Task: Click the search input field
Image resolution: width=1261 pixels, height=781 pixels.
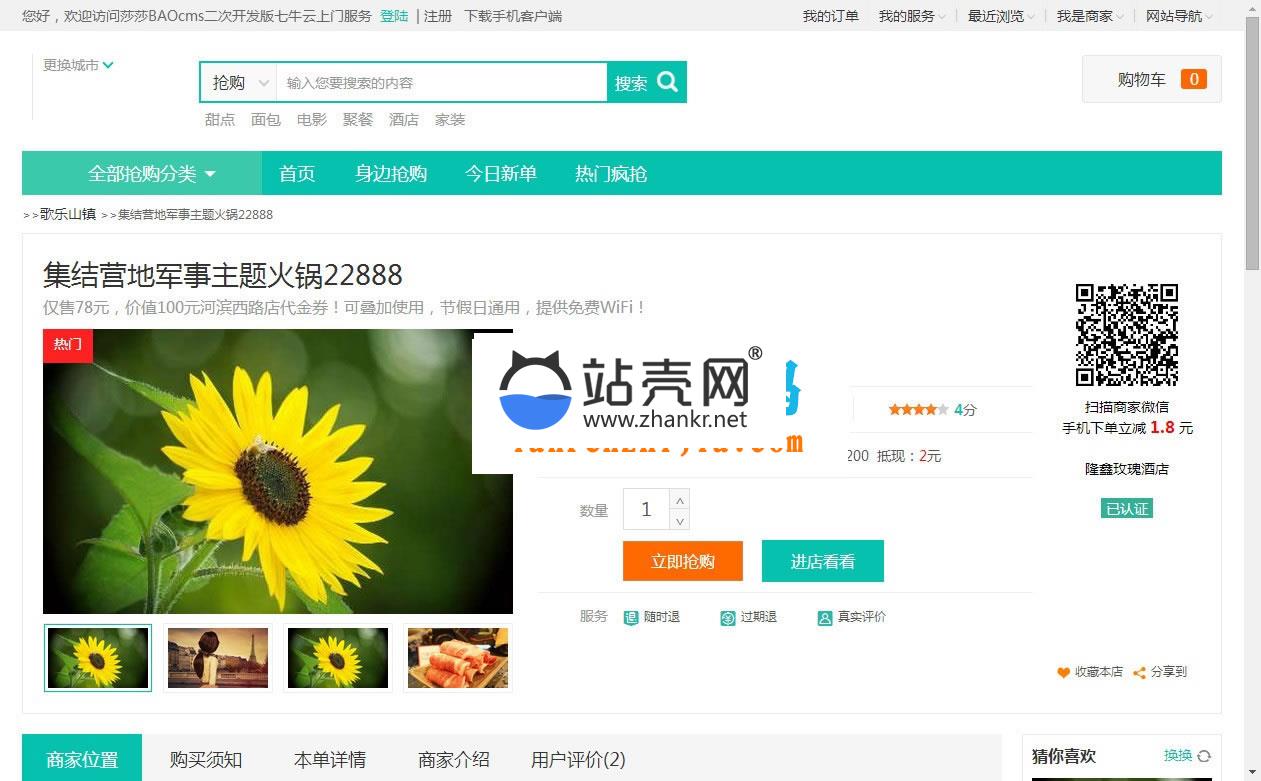Action: pyautogui.click(x=441, y=82)
